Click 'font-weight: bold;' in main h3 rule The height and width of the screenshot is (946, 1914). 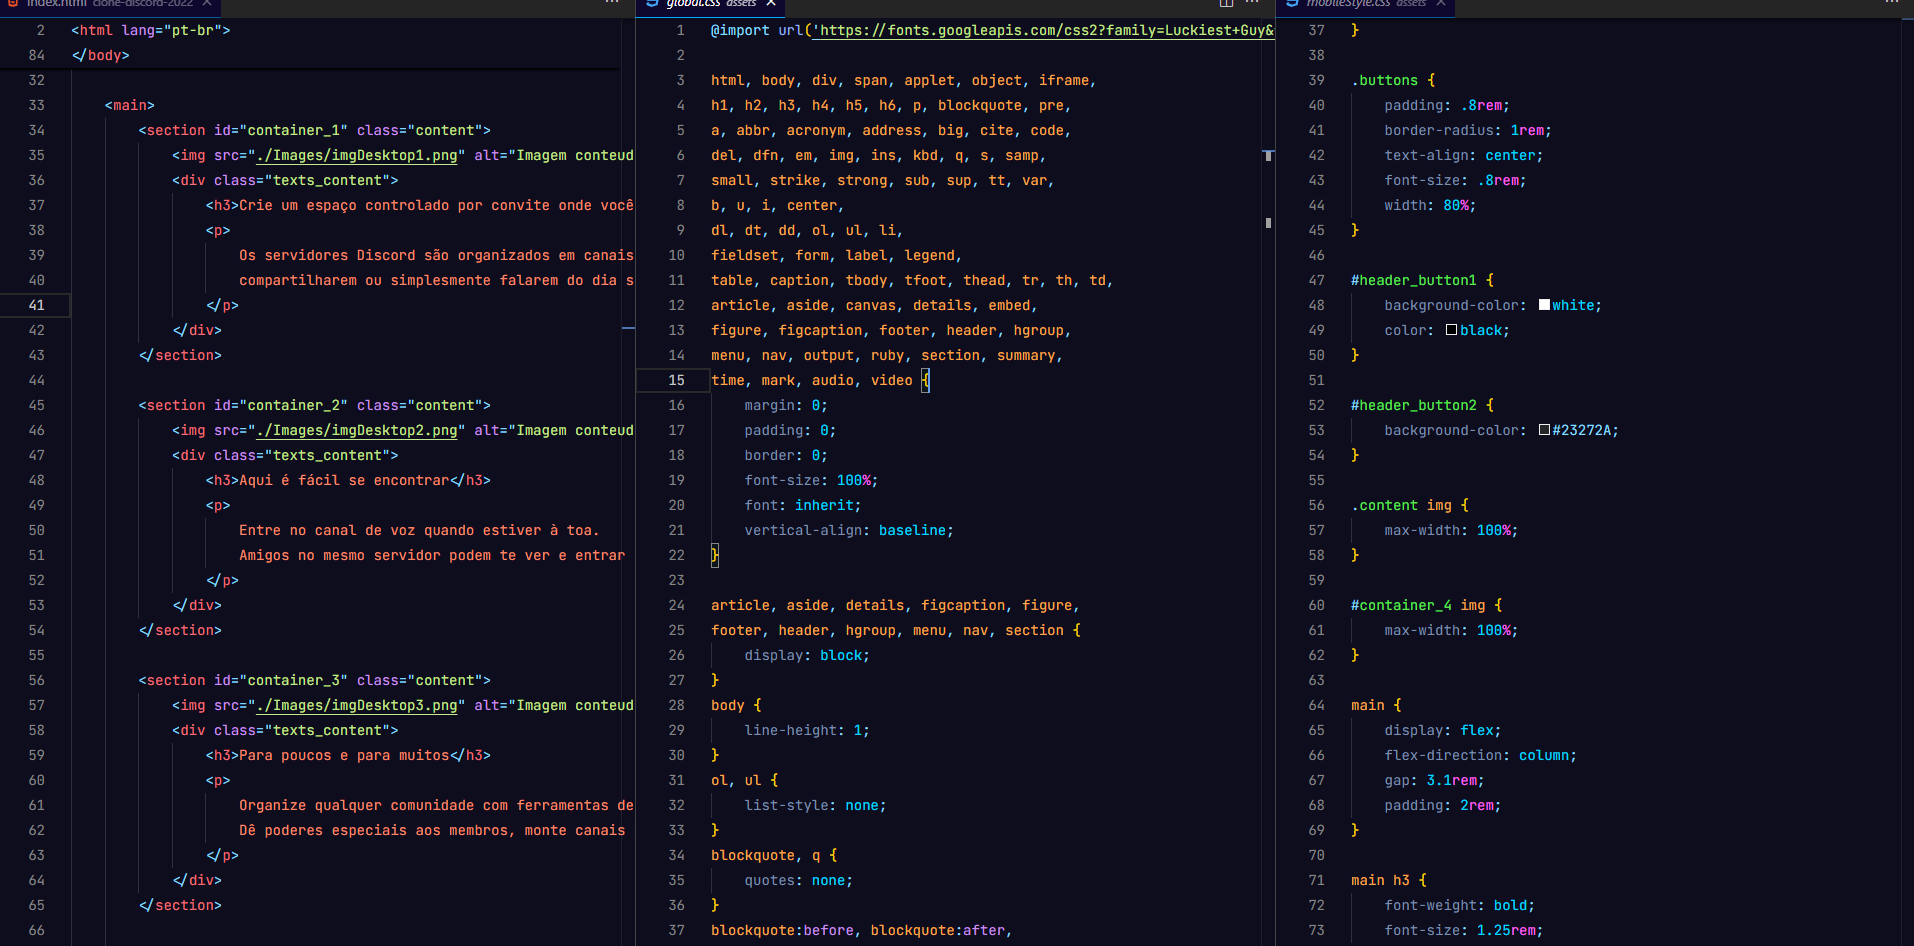pos(1460,905)
